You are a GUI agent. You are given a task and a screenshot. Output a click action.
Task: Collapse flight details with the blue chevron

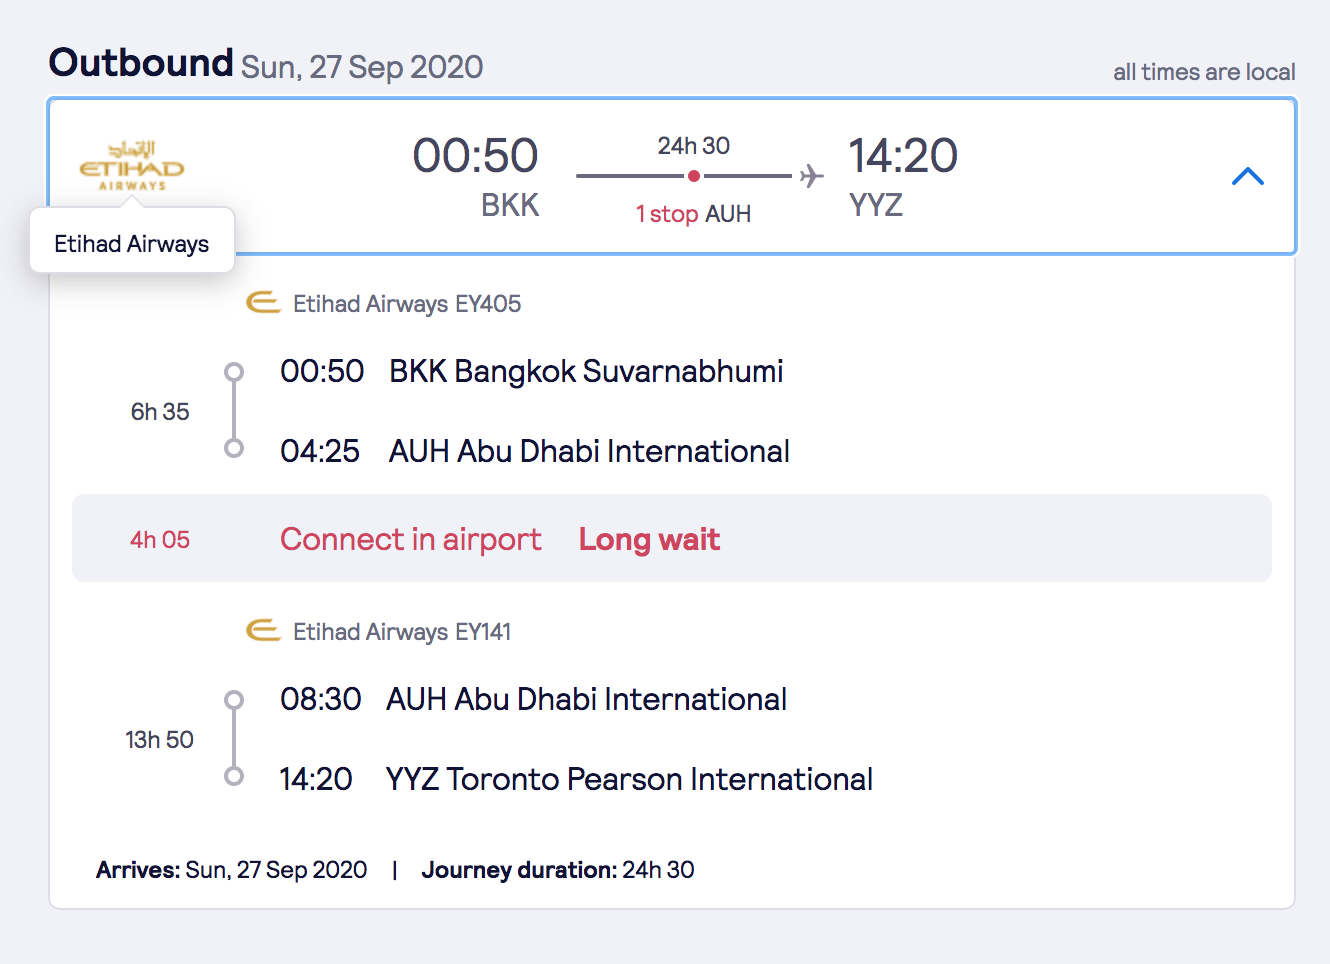(1248, 177)
